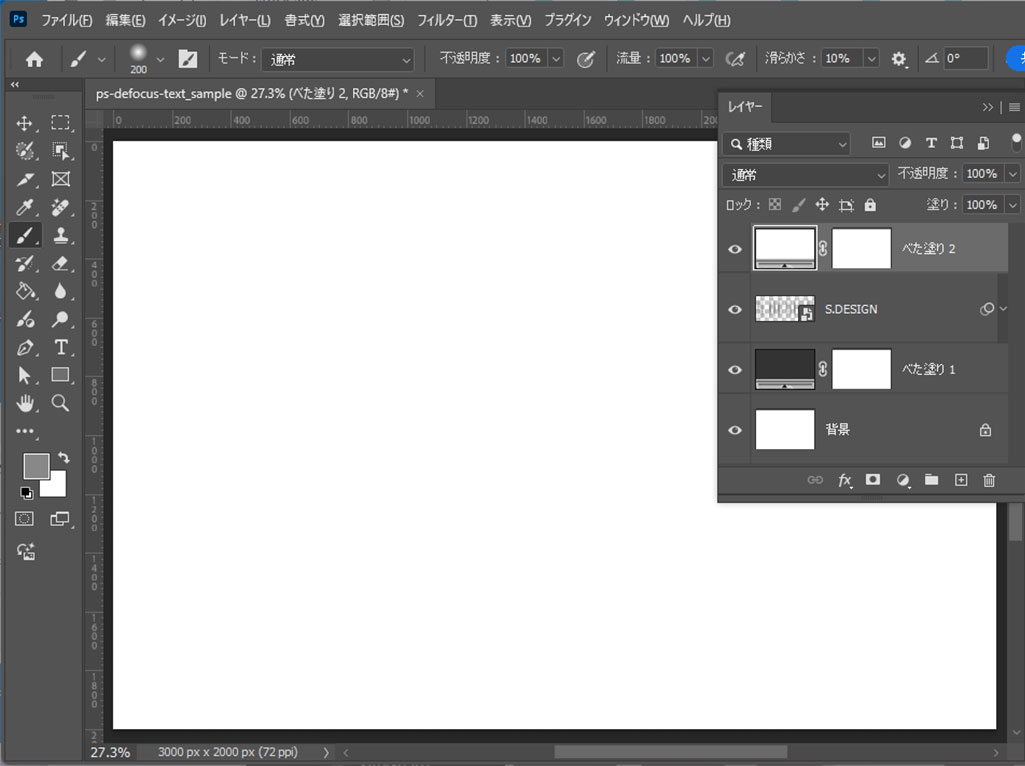Select the Path Selection tool
This screenshot has height=766, width=1025.
pyautogui.click(x=25, y=375)
